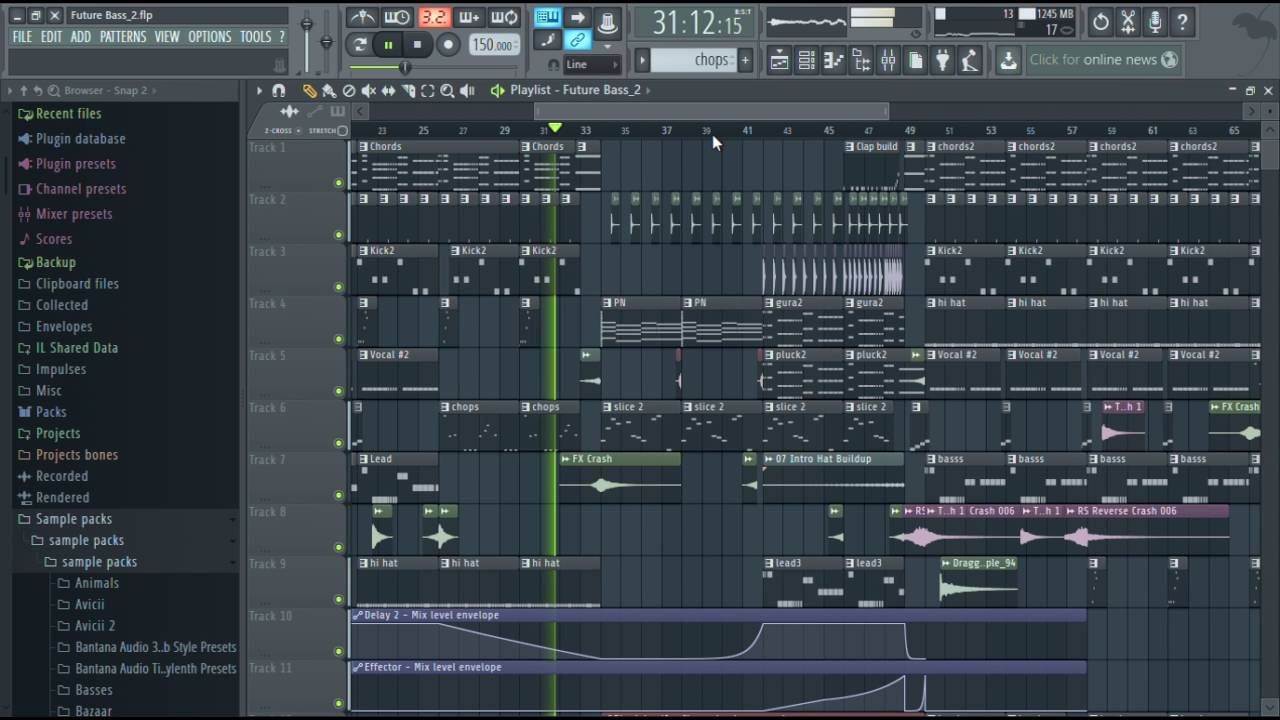The height and width of the screenshot is (720, 1280).
Task: Select the Recent files browser item
Action: pyautogui.click(x=68, y=114)
